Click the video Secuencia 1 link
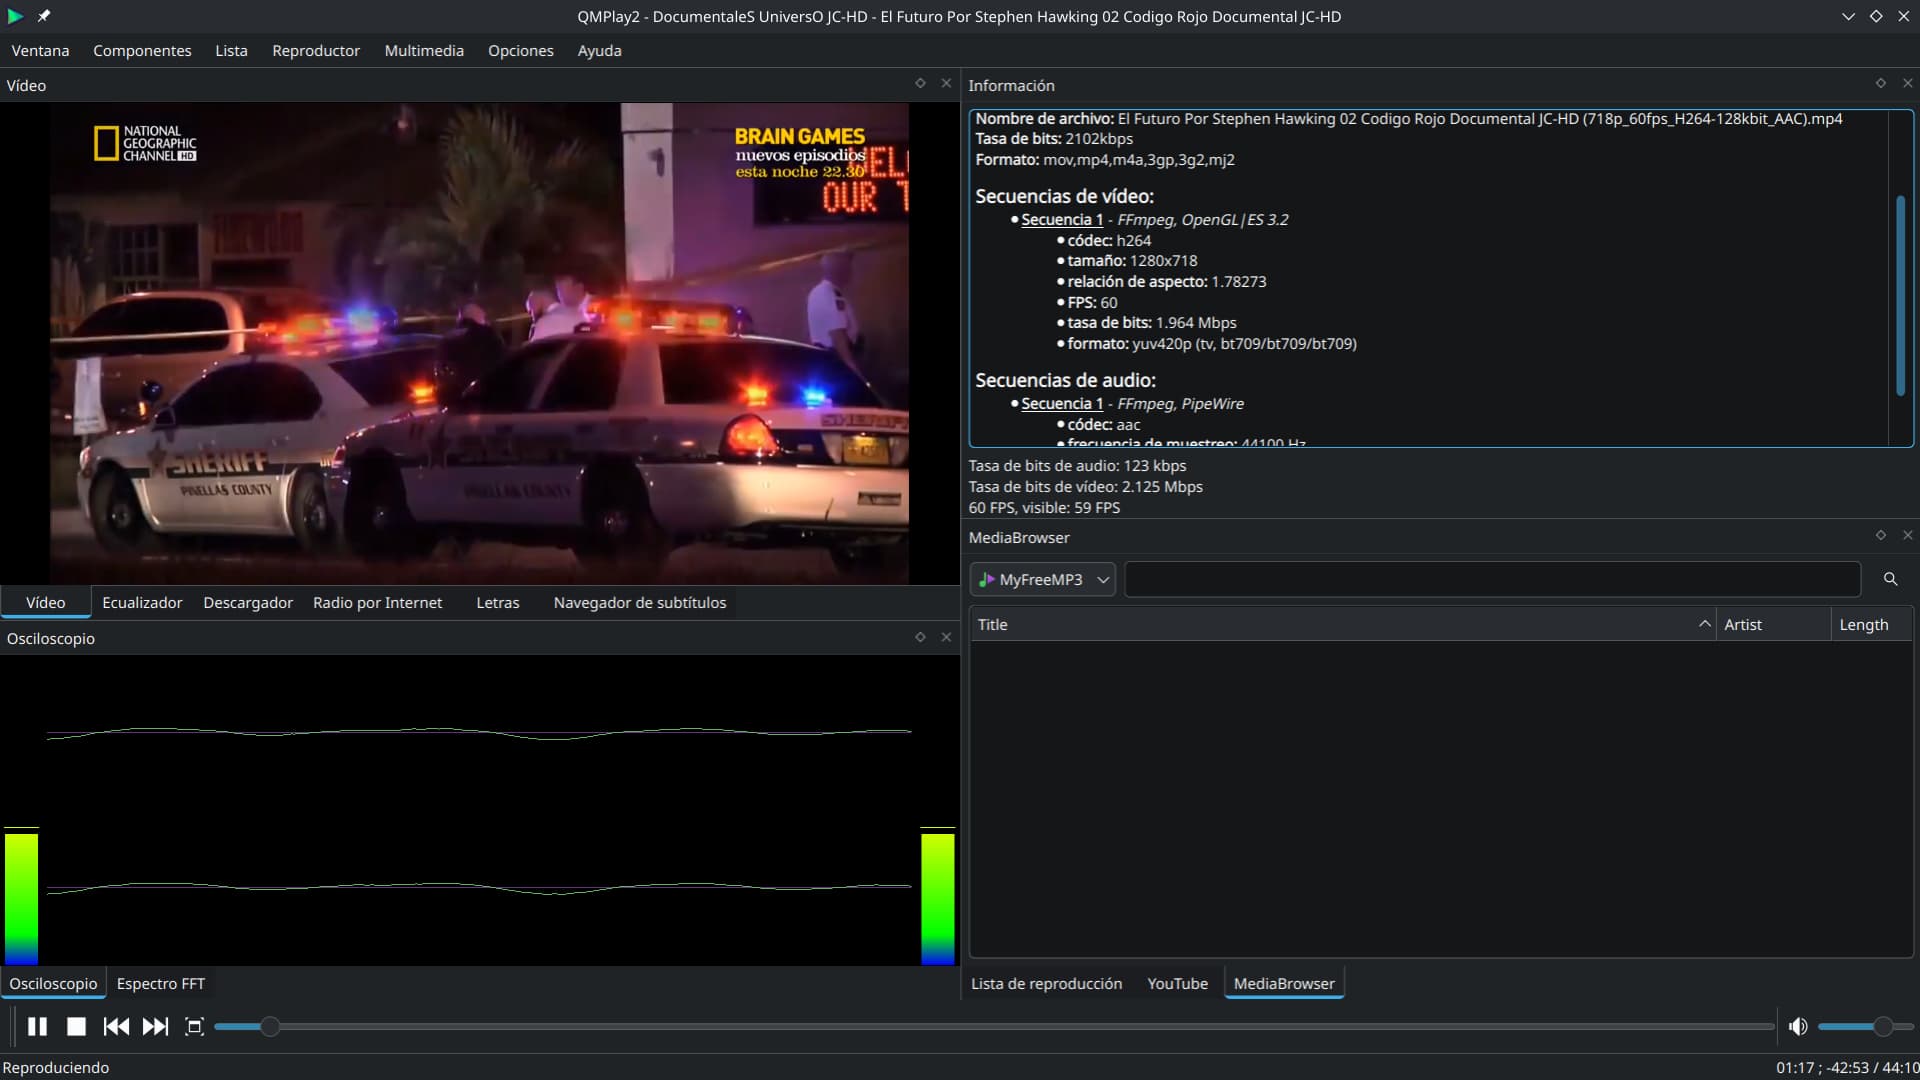Screen dimensions: 1920x1080 [x=1062, y=219]
